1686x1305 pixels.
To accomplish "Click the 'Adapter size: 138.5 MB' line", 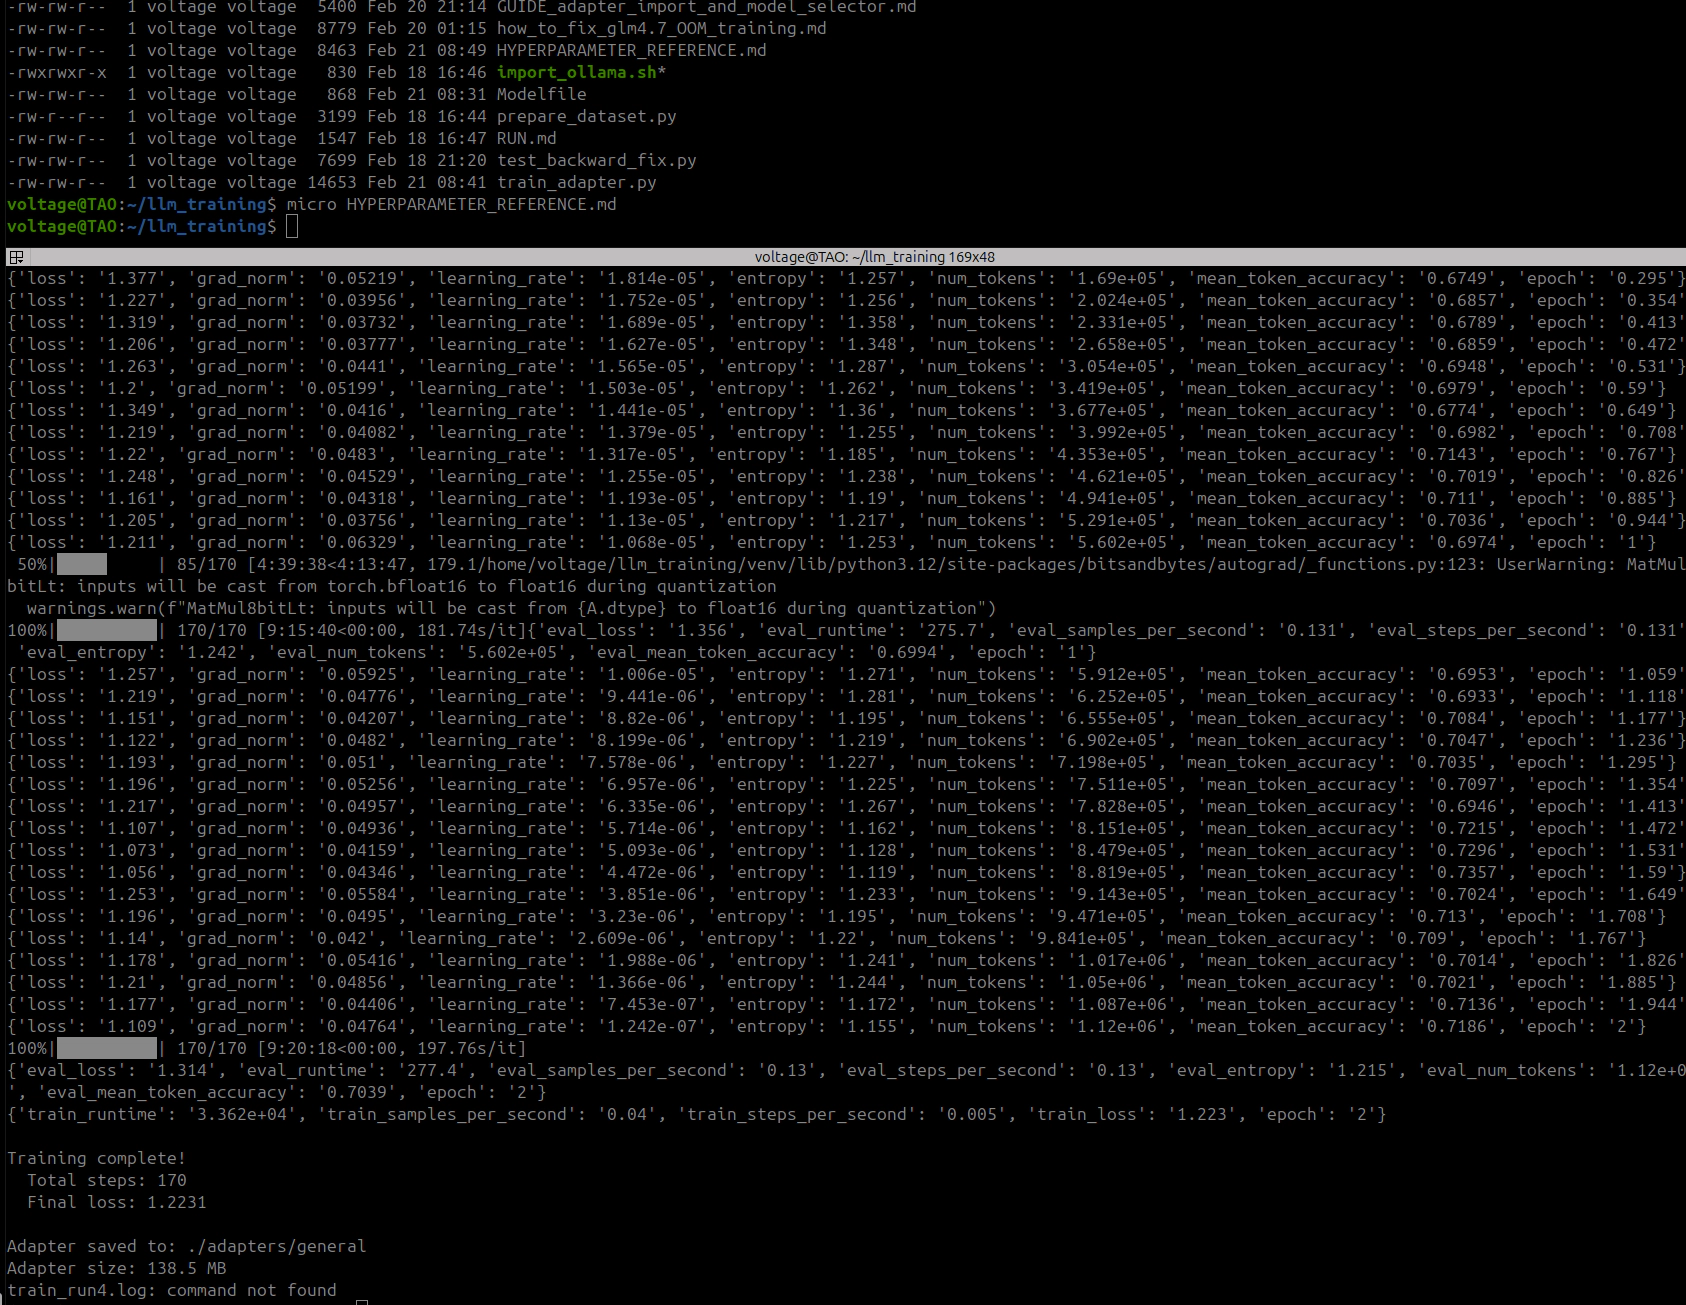I will point(116,1268).
